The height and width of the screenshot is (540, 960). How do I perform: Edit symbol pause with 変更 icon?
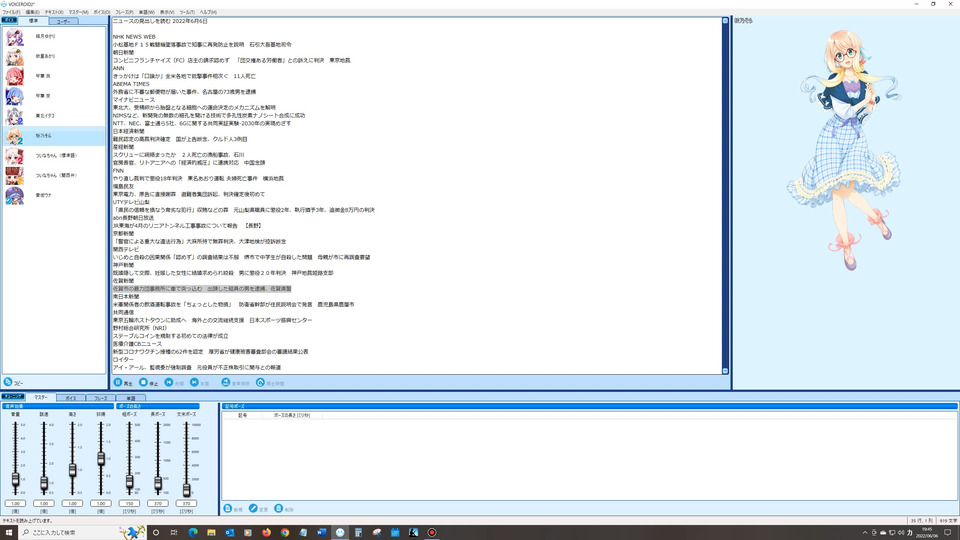pyautogui.click(x=253, y=508)
